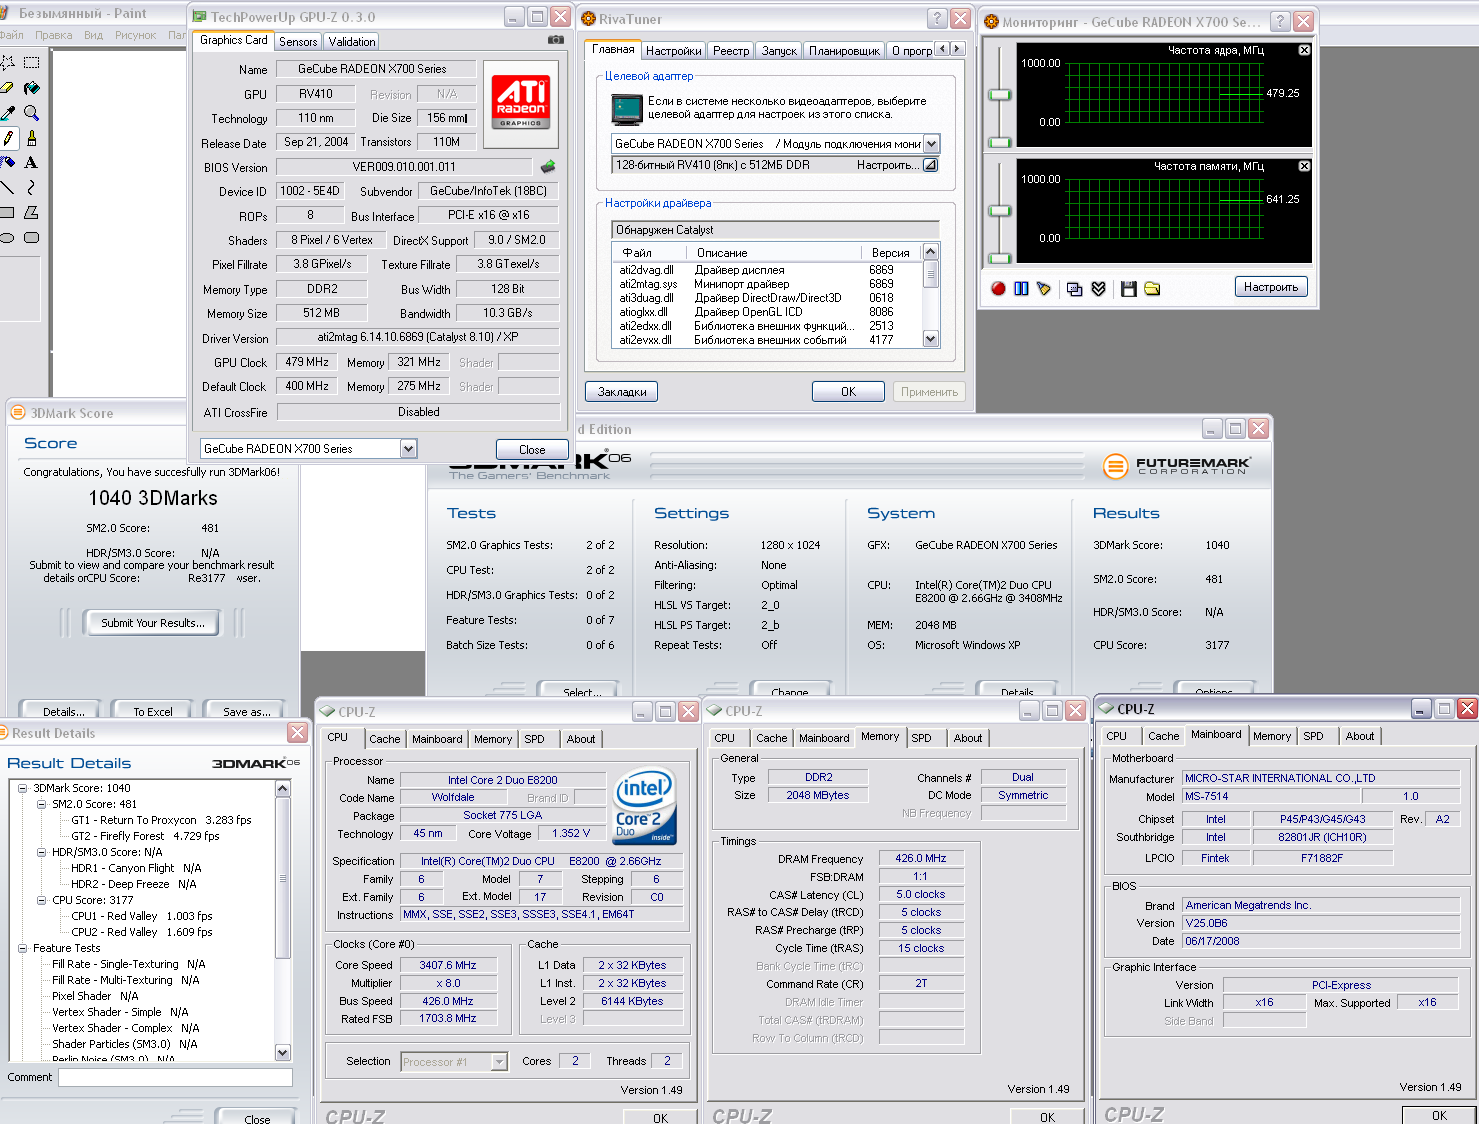
Task: Click the double chevron icon in the monitoring toolbar
Action: pyautogui.click(x=1098, y=288)
